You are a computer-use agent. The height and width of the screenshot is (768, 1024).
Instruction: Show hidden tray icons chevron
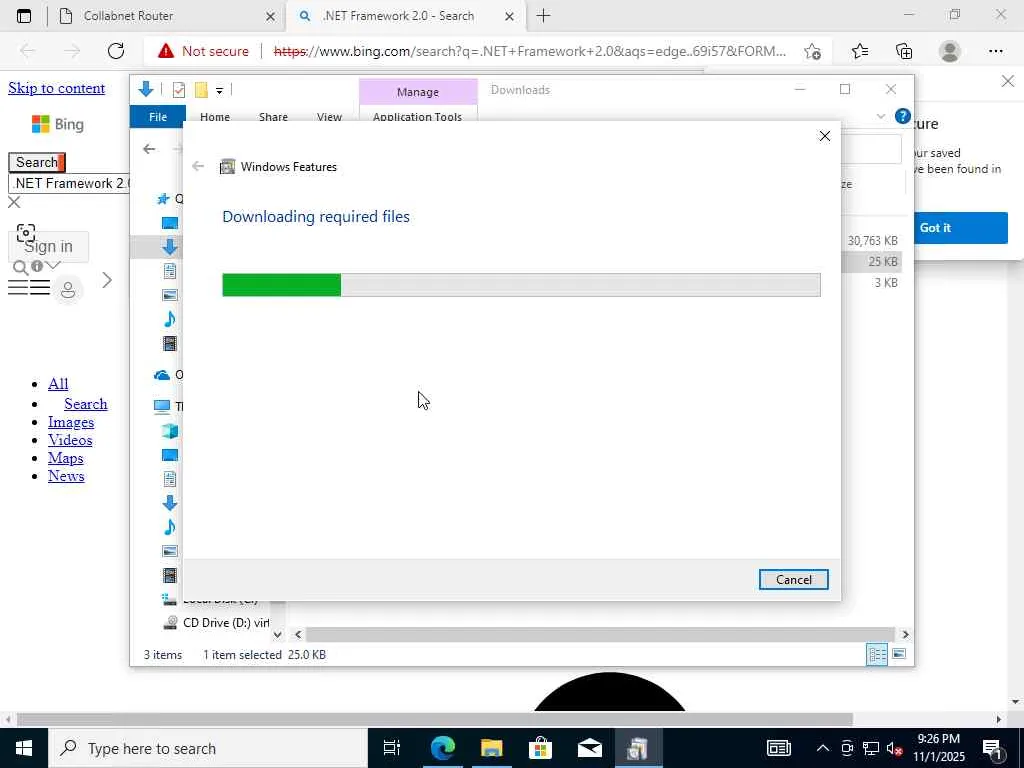pyautogui.click(x=823, y=748)
